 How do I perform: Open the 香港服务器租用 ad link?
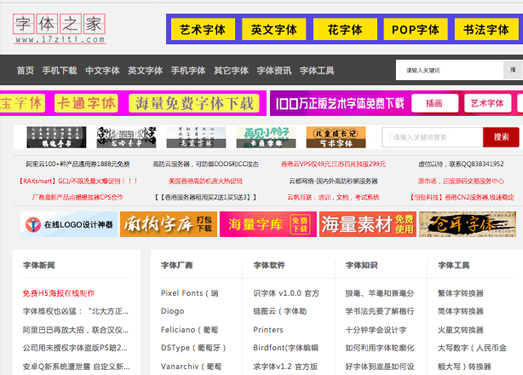tap(205, 197)
